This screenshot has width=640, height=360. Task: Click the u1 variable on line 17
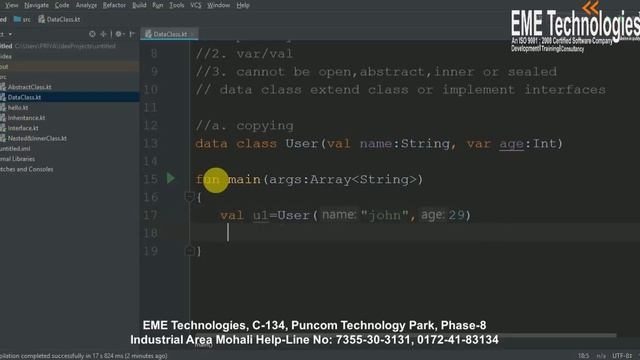(260, 216)
